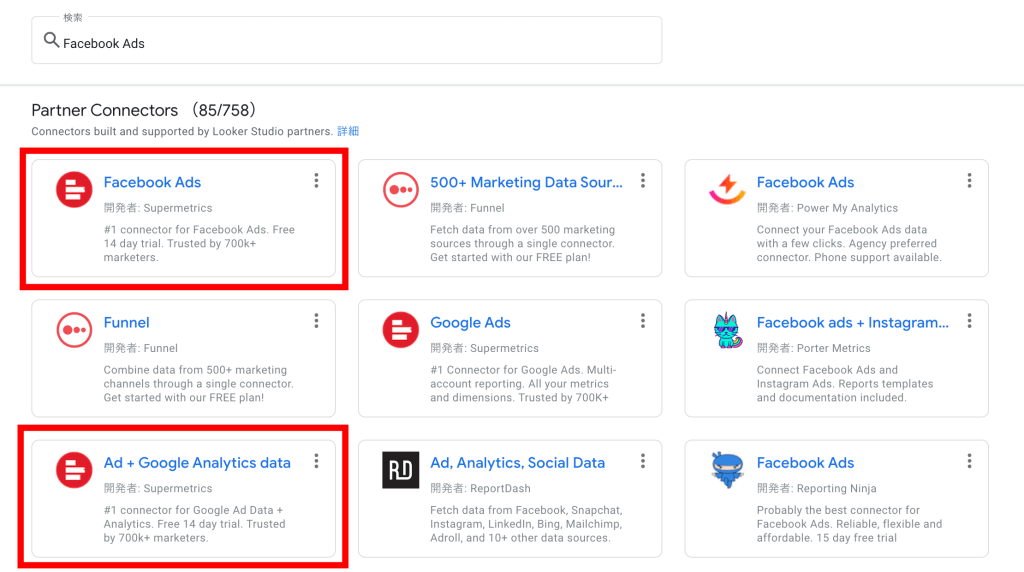Click the Supermetrics logo on Facebook Ads card
The height and width of the screenshot is (572, 1024).
point(74,189)
